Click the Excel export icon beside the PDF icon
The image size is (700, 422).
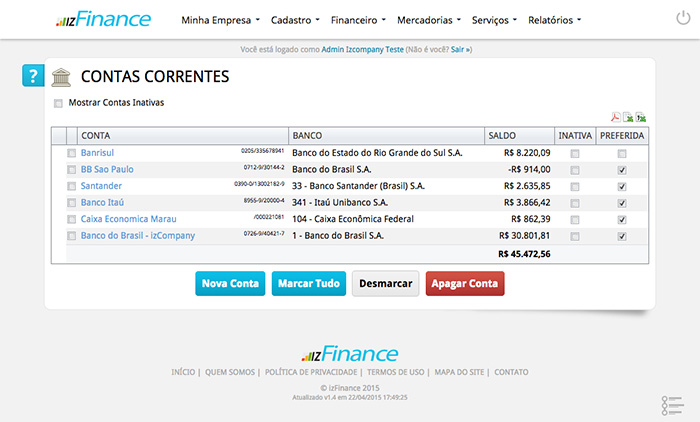628,117
